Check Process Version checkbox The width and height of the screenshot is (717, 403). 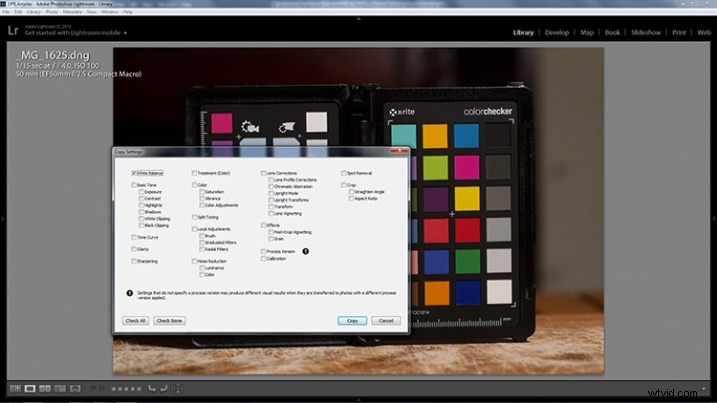(263, 251)
